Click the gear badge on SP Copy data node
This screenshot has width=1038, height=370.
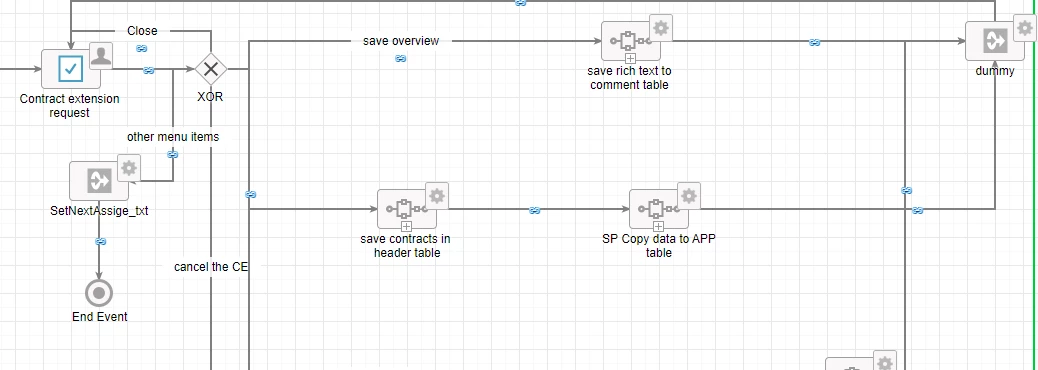[688, 195]
